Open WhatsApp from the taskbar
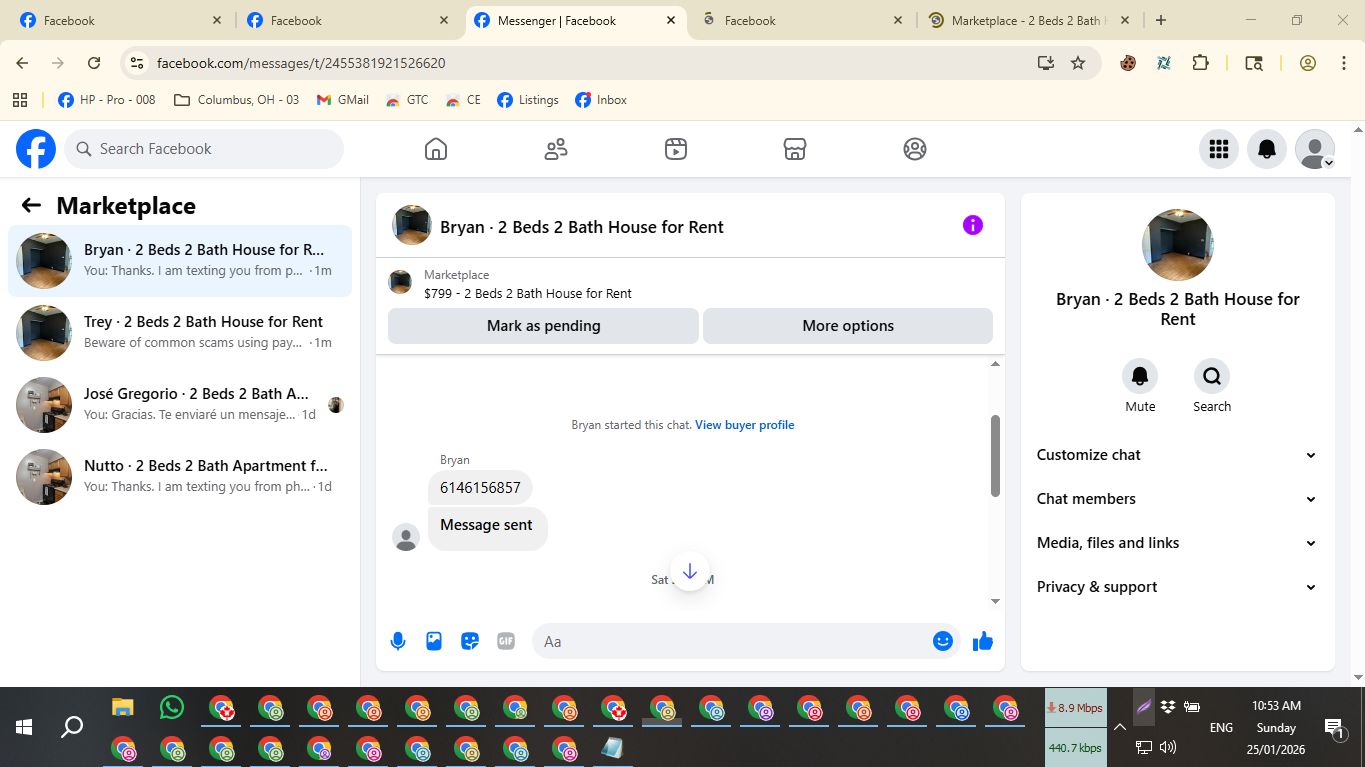 172,707
